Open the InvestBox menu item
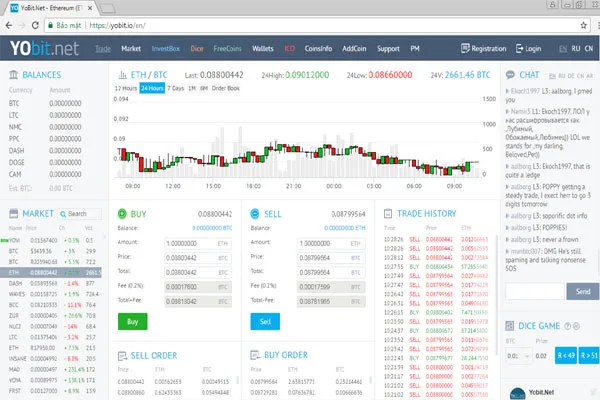The image size is (600, 400). [x=166, y=49]
